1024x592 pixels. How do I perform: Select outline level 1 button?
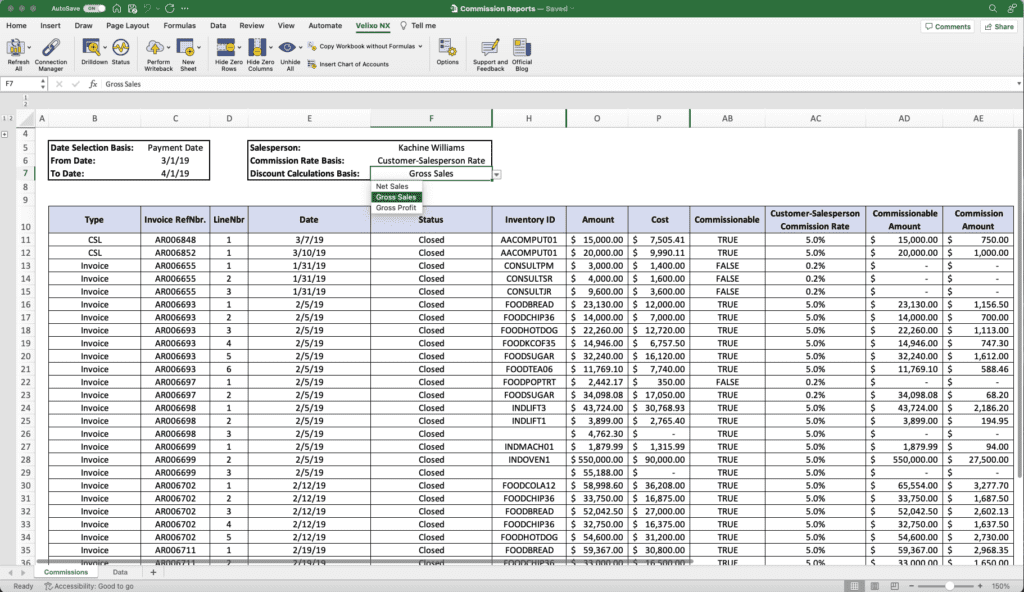coord(4,118)
